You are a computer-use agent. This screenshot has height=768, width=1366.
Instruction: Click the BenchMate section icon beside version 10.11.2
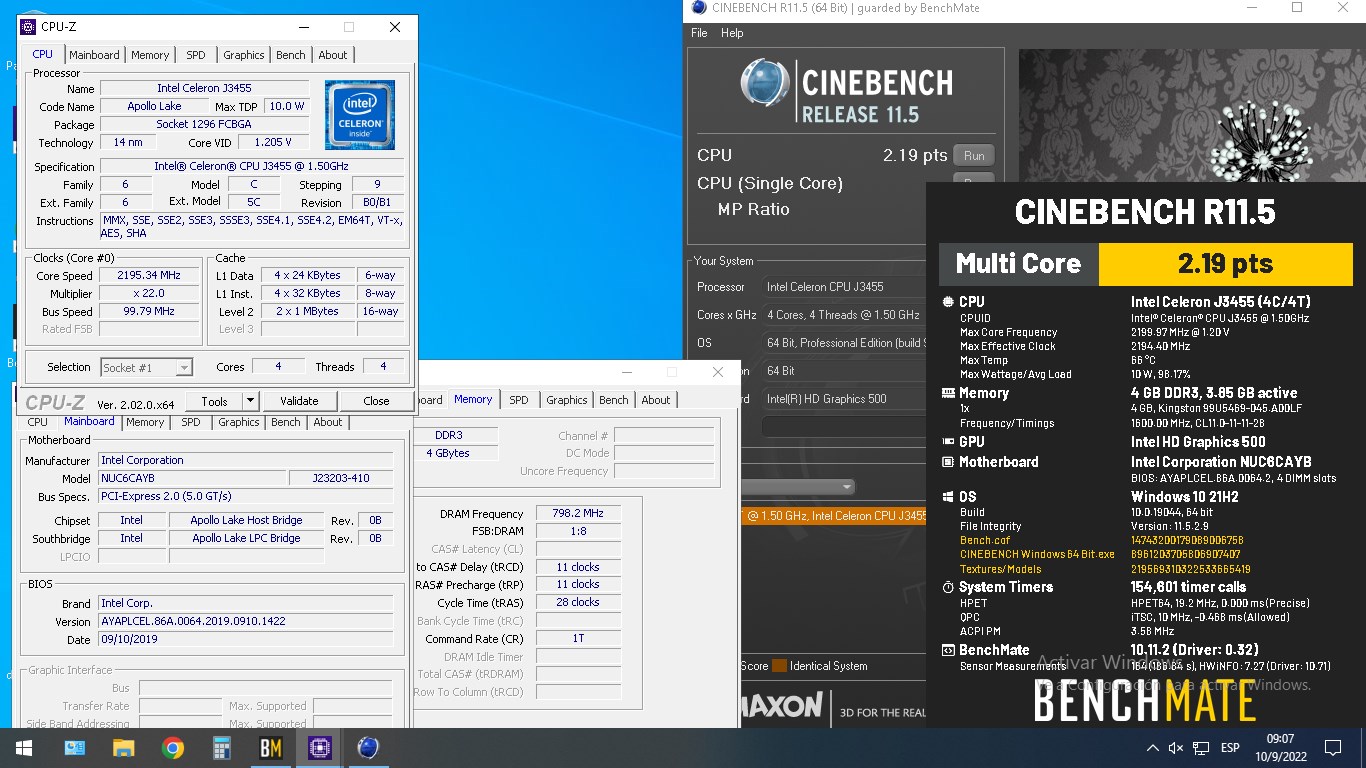tap(948, 650)
